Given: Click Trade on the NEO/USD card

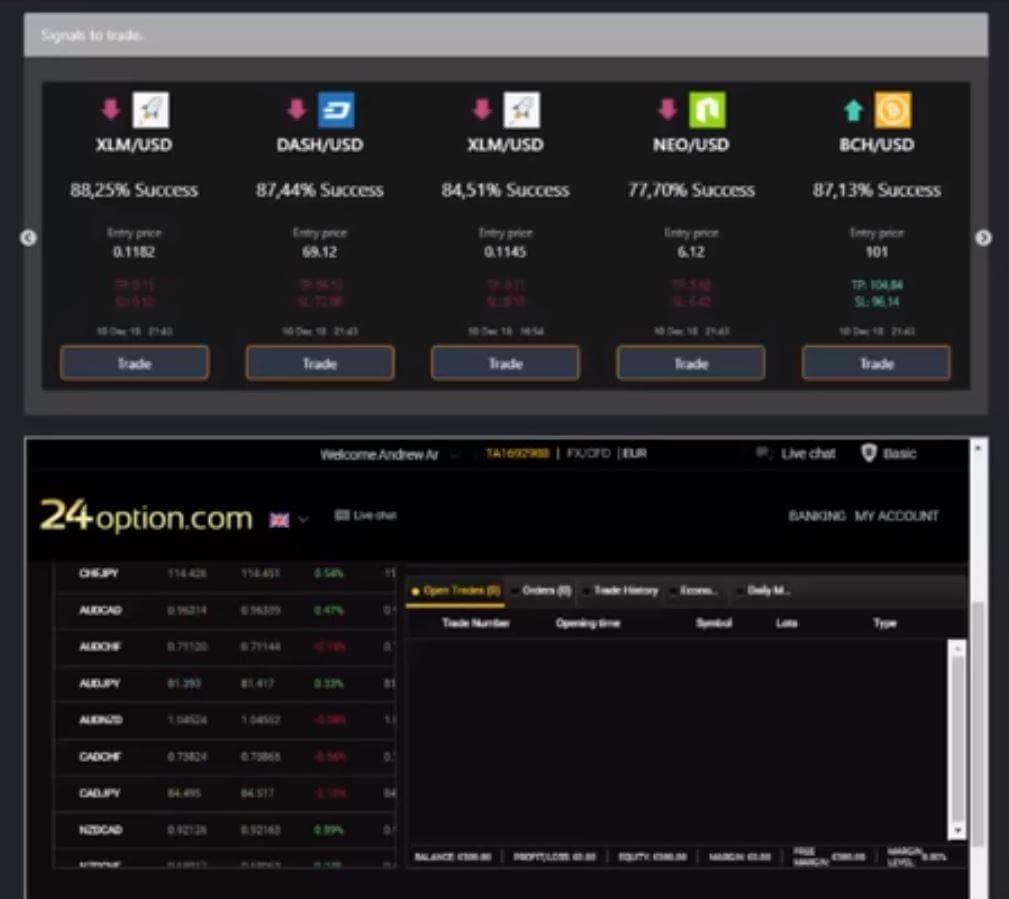Looking at the screenshot, I should (x=690, y=364).
